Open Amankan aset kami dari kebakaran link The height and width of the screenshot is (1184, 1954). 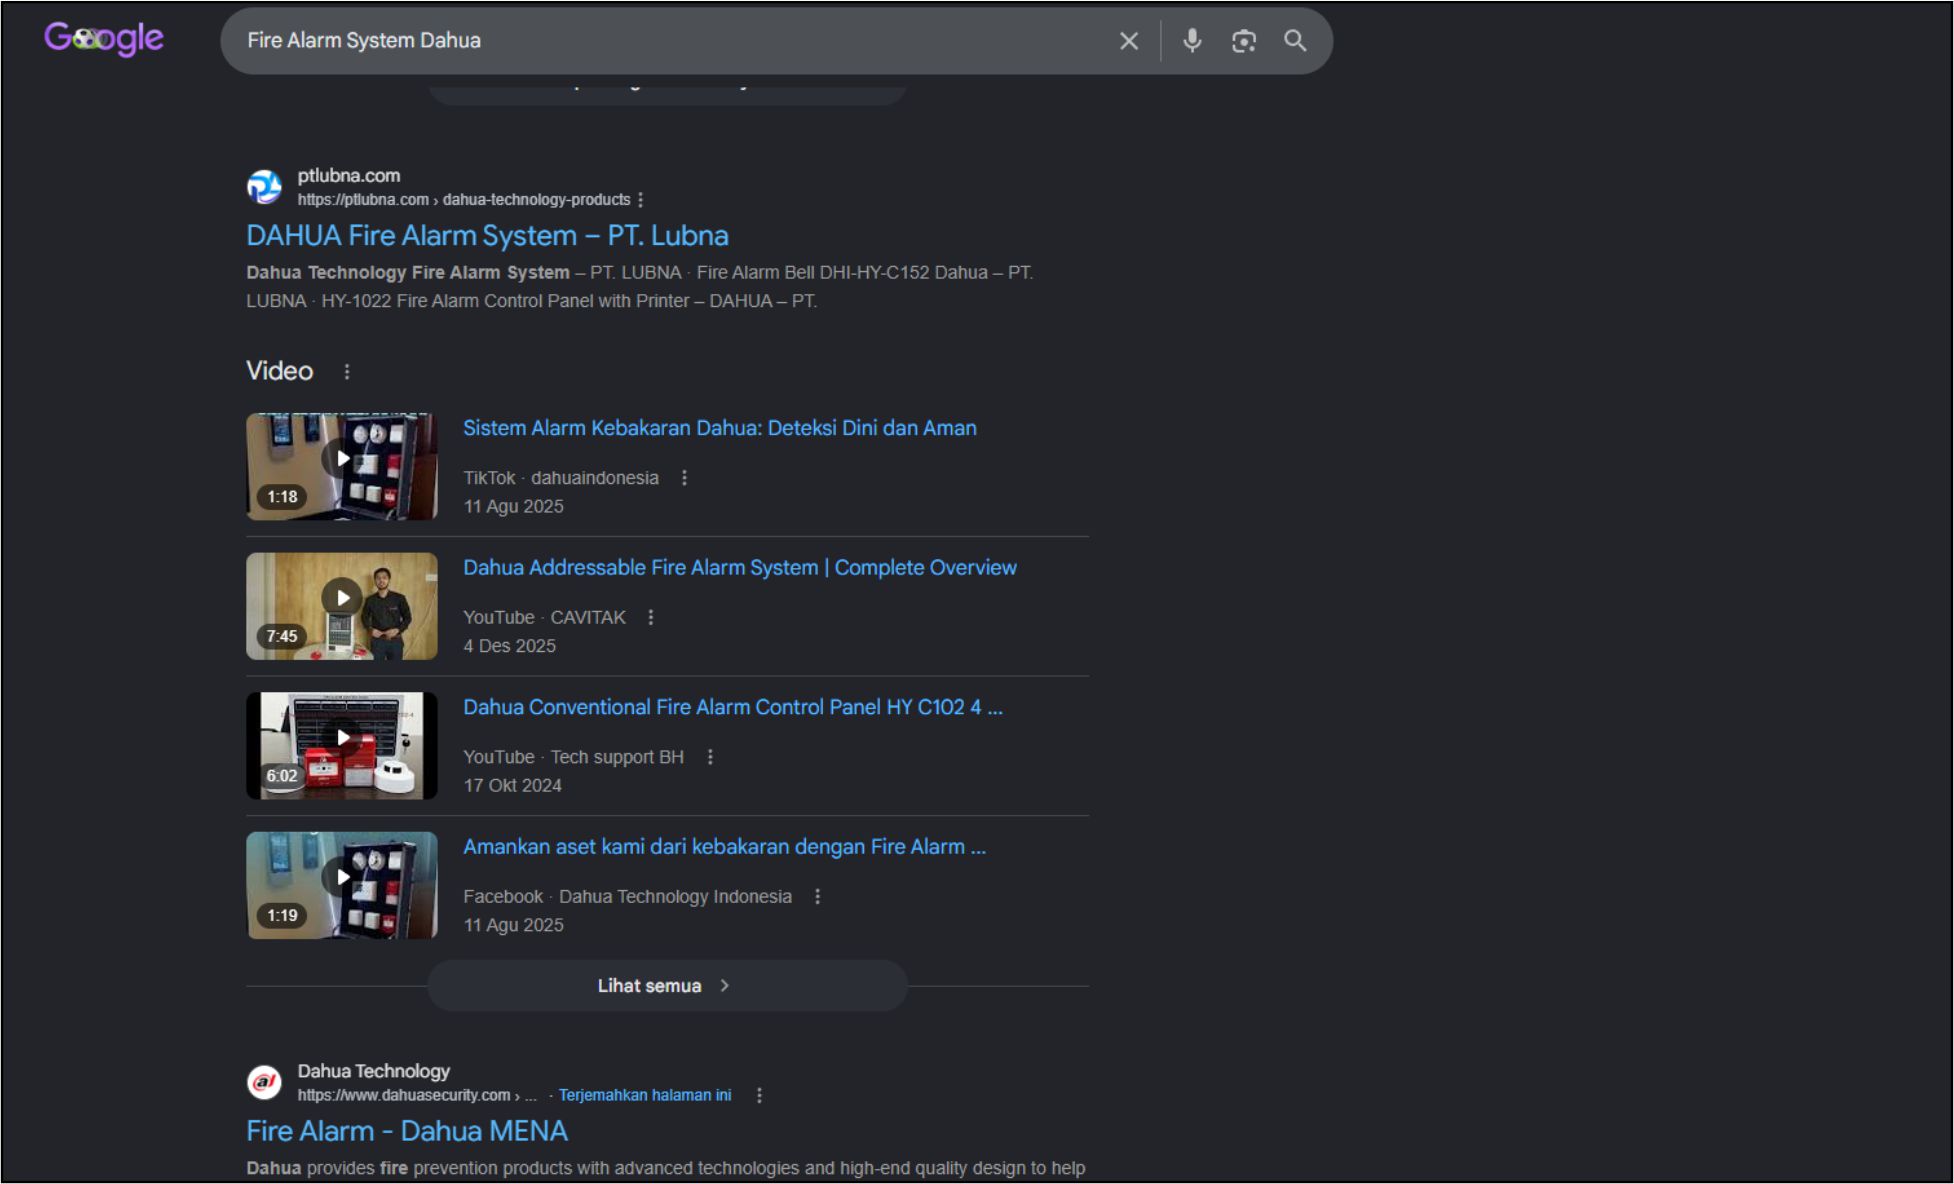724,847
